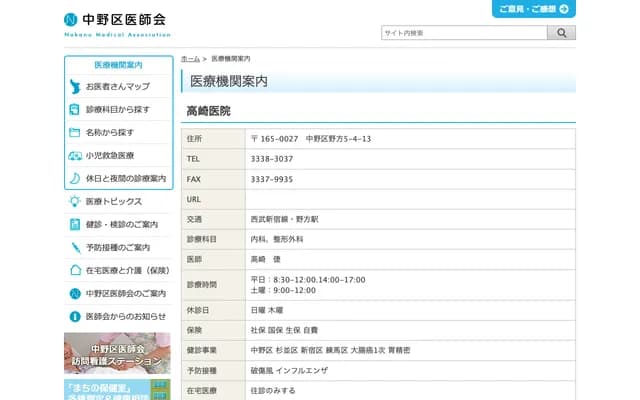Click the まちの保健室 banner
This screenshot has height=400, width=640.
[x=117, y=389]
